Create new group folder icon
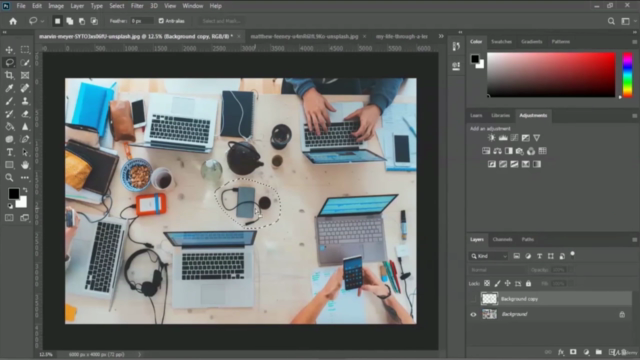The height and width of the screenshot is (360, 640). pos(598,352)
